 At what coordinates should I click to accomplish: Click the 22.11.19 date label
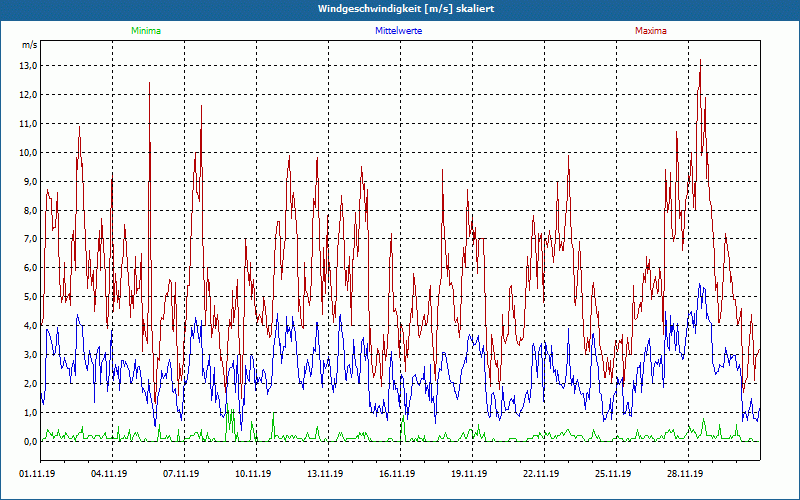click(541, 474)
